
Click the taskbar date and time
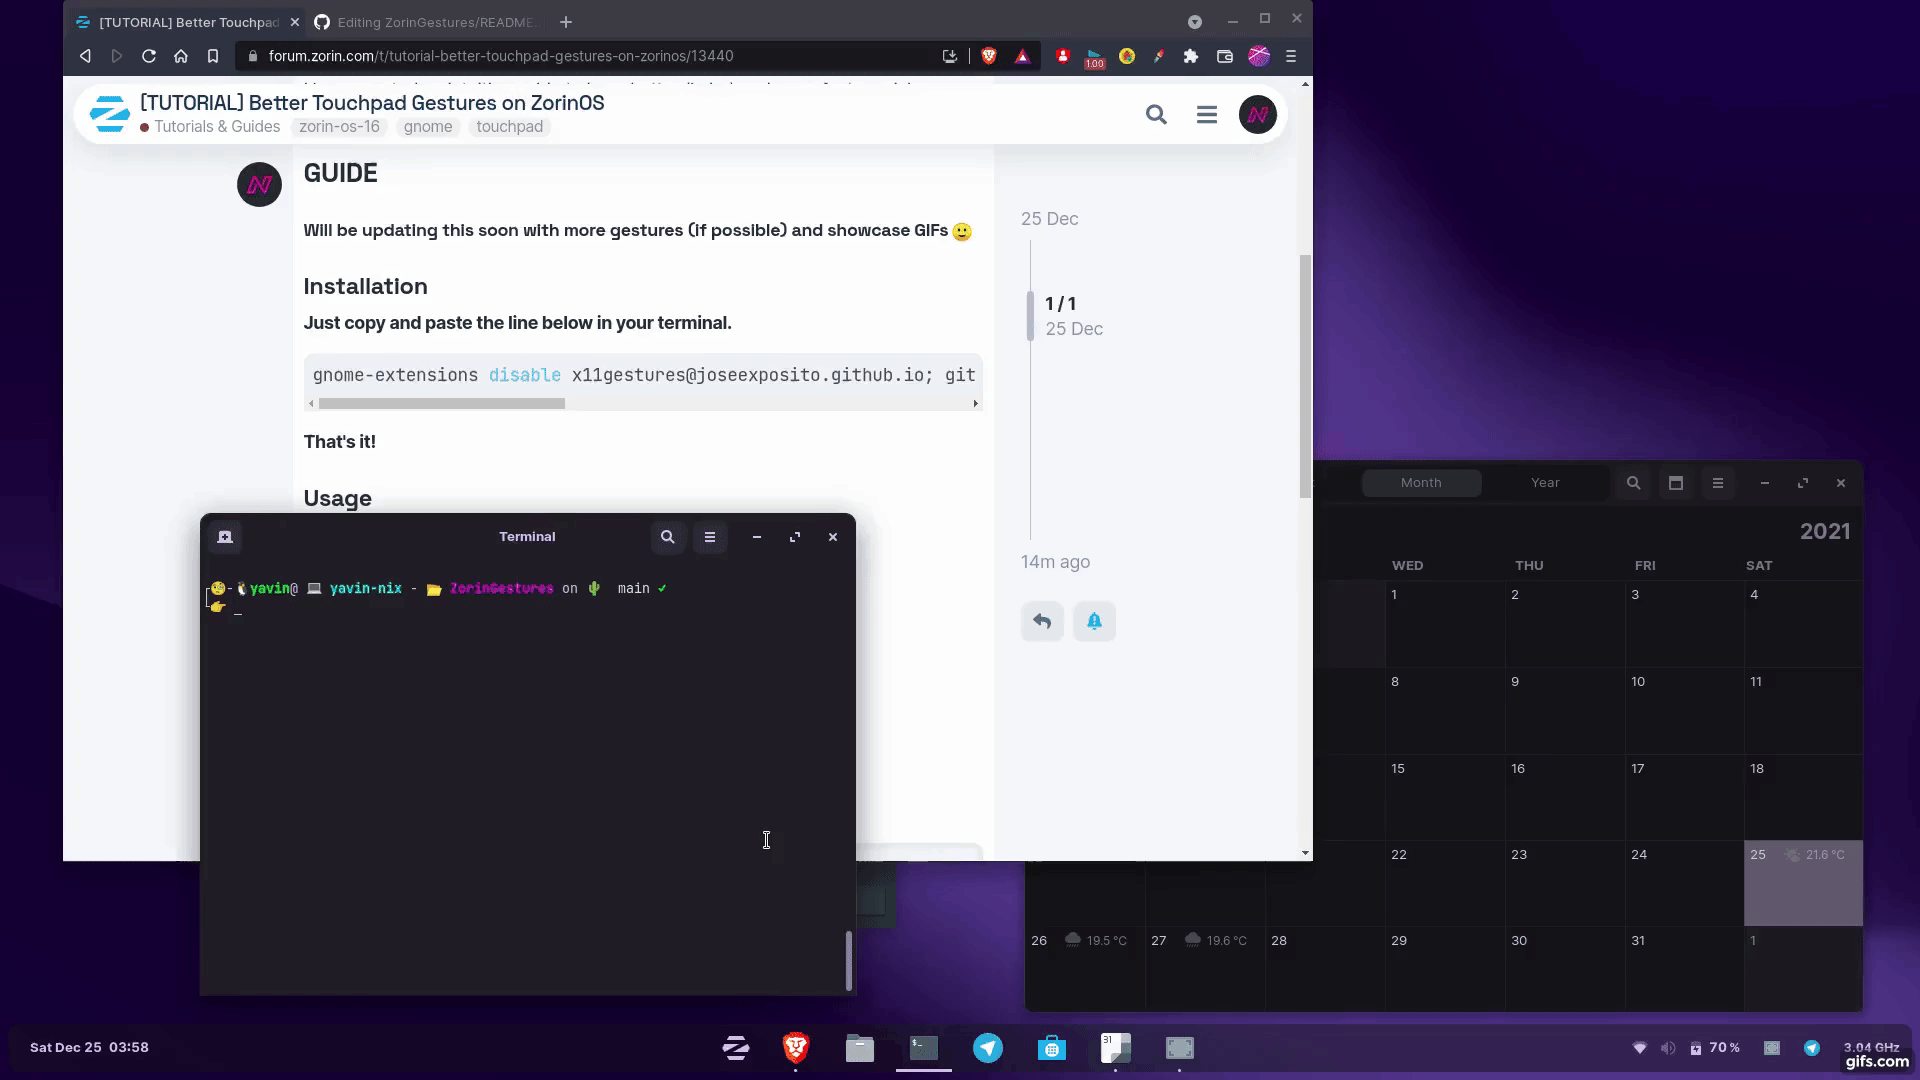coord(89,1048)
